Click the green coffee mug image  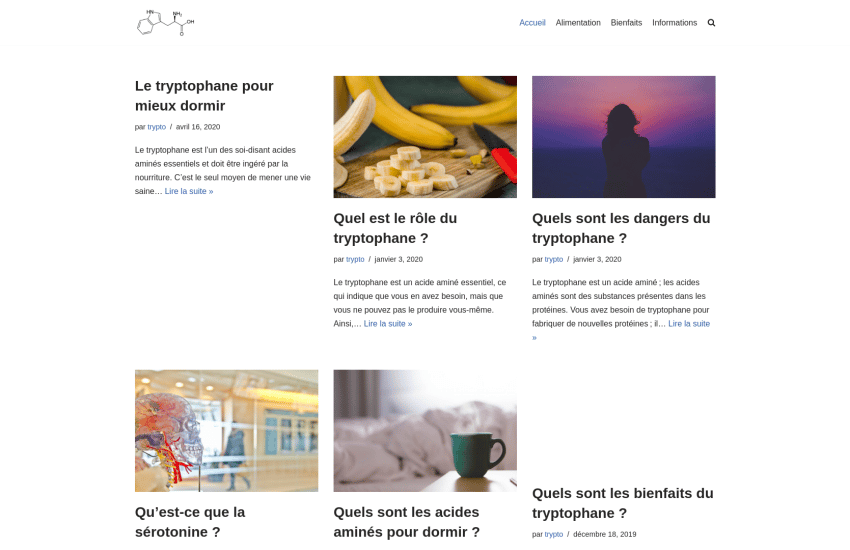pos(425,431)
